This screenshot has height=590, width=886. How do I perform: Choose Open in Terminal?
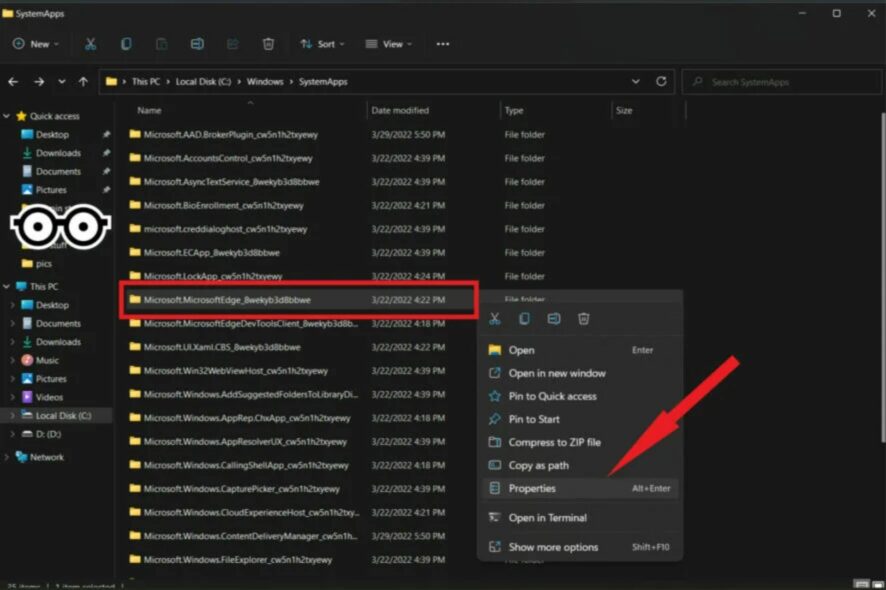coord(580,518)
